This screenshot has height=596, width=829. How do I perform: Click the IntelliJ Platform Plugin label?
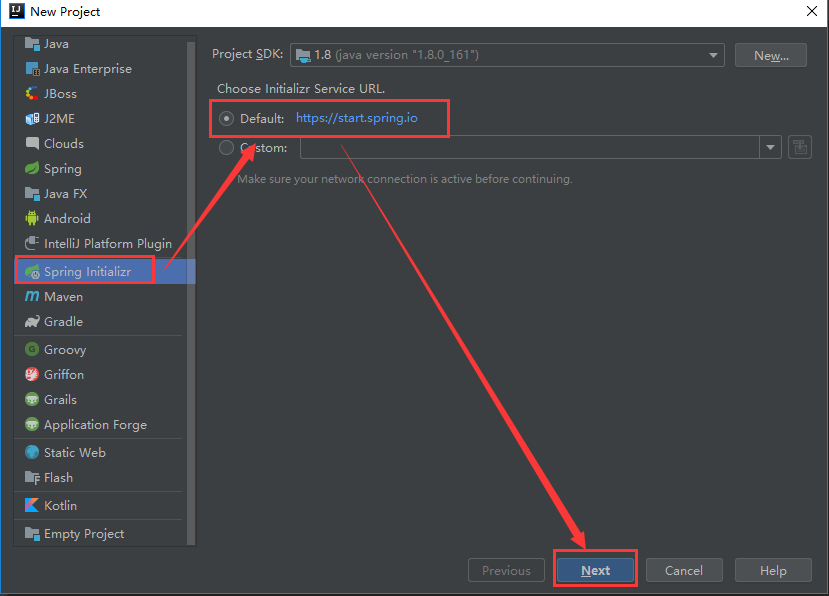(108, 243)
